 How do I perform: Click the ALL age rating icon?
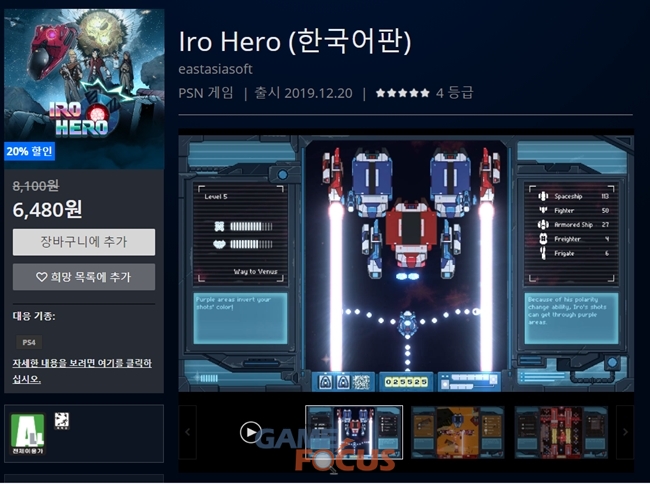click(x=27, y=434)
